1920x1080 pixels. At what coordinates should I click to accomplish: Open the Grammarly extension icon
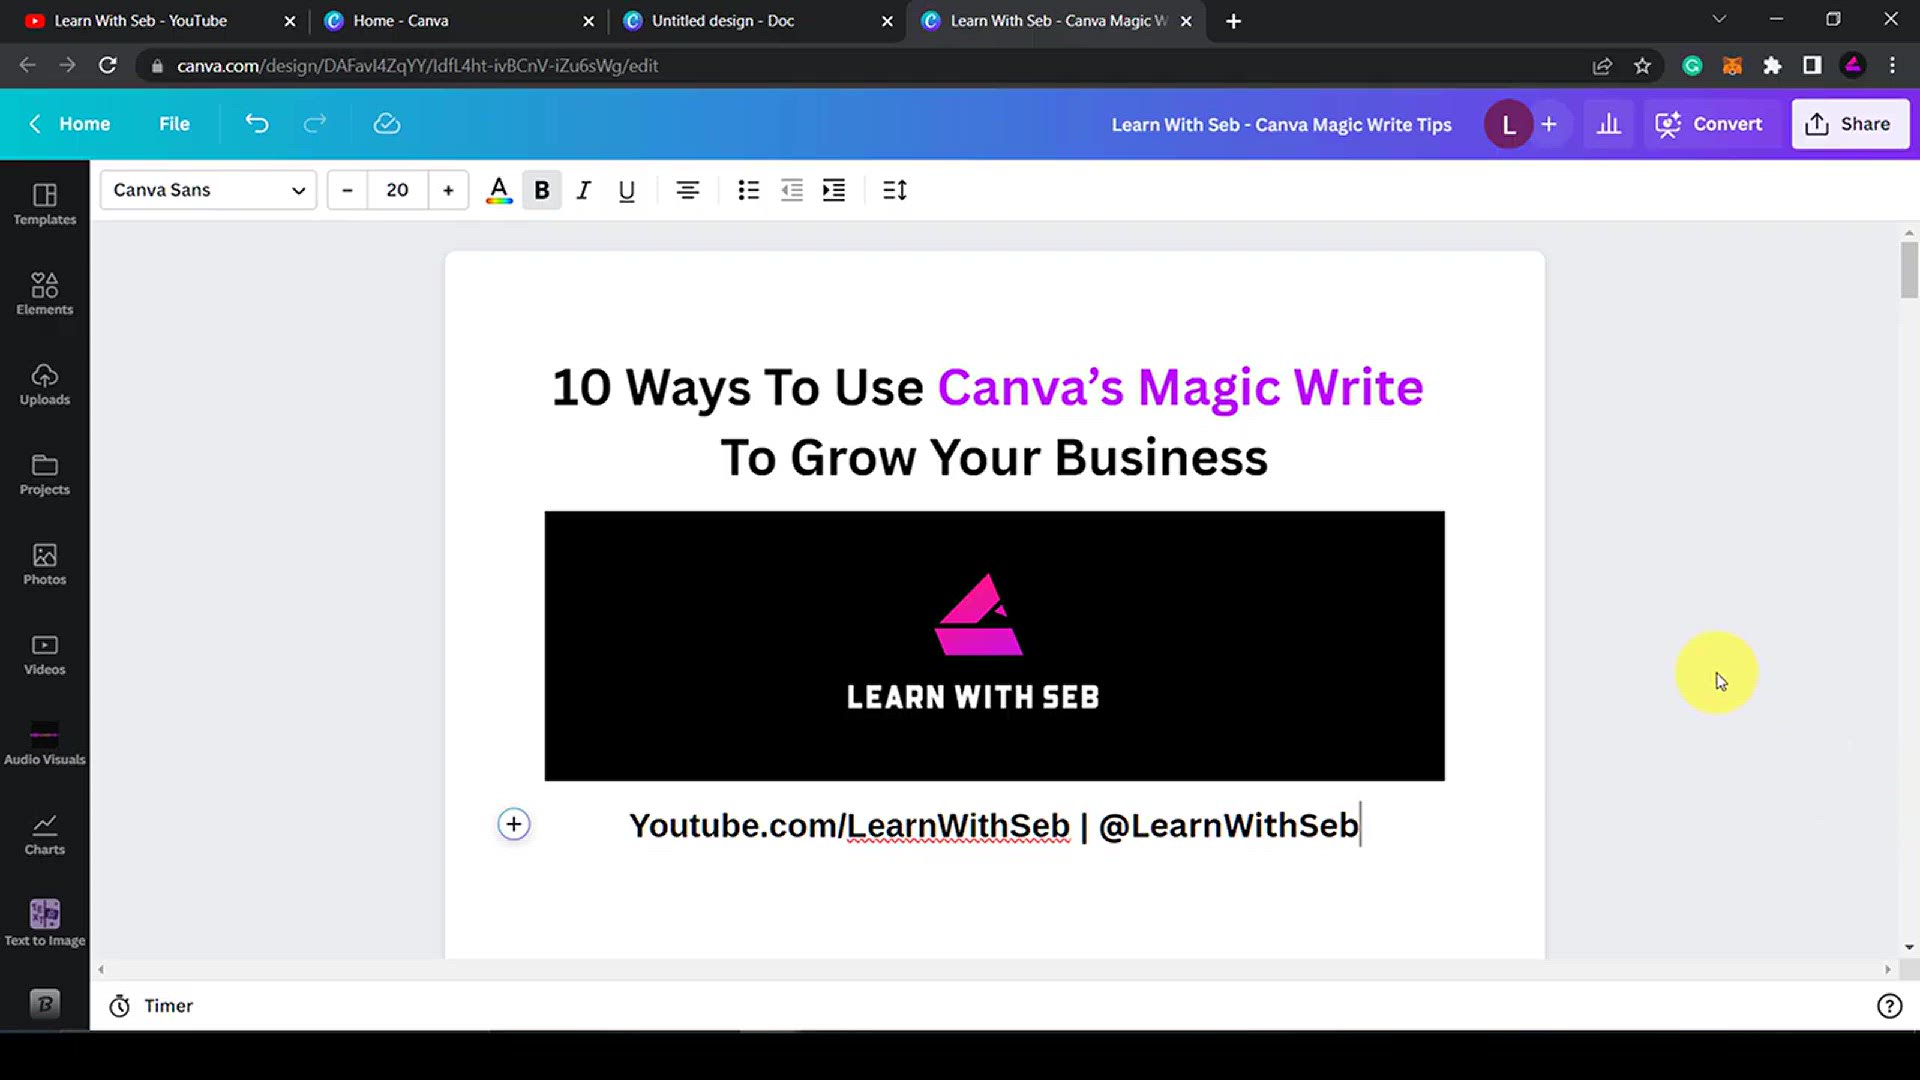(x=1692, y=65)
